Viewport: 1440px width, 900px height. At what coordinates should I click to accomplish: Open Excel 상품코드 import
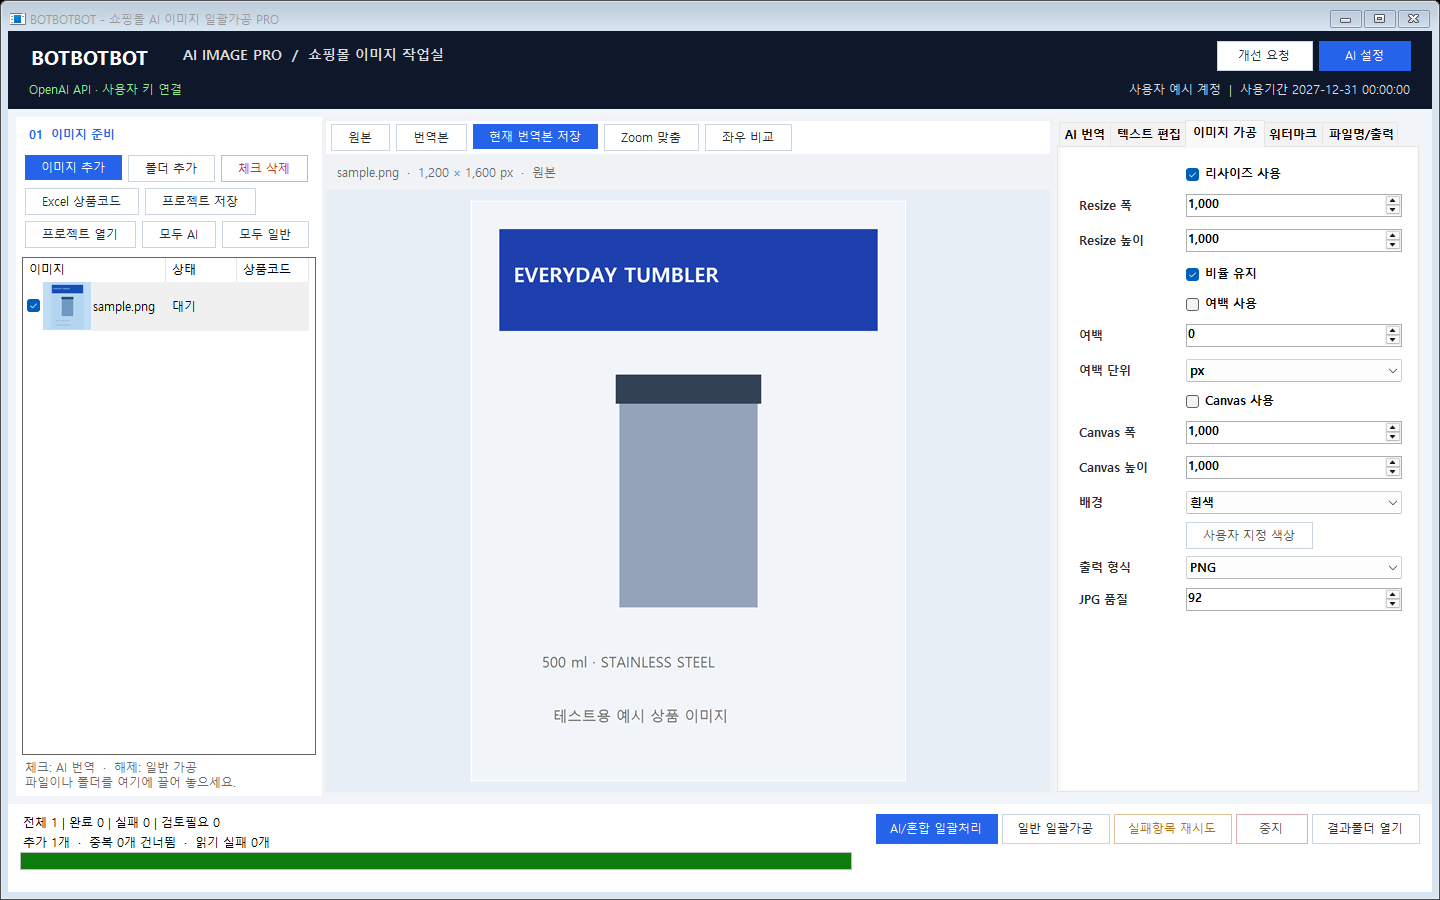point(81,201)
